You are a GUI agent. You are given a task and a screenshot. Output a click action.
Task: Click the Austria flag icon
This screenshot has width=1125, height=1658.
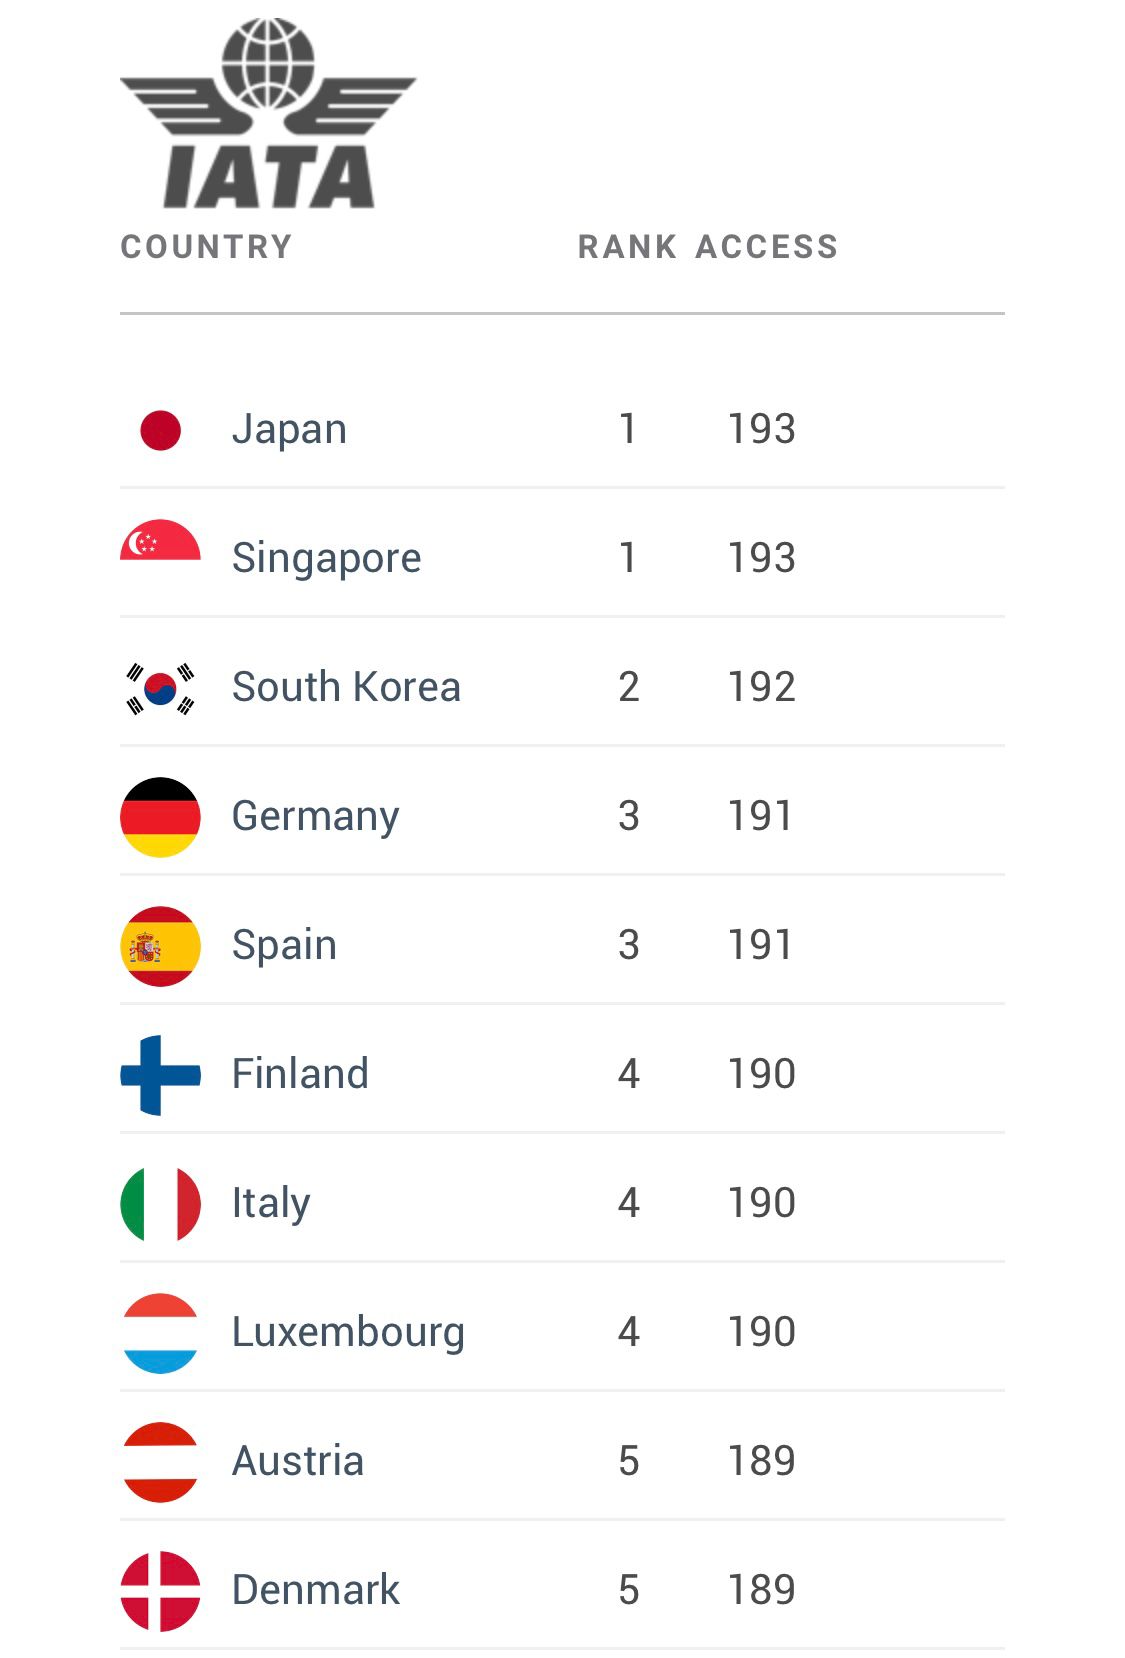pyautogui.click(x=160, y=1462)
